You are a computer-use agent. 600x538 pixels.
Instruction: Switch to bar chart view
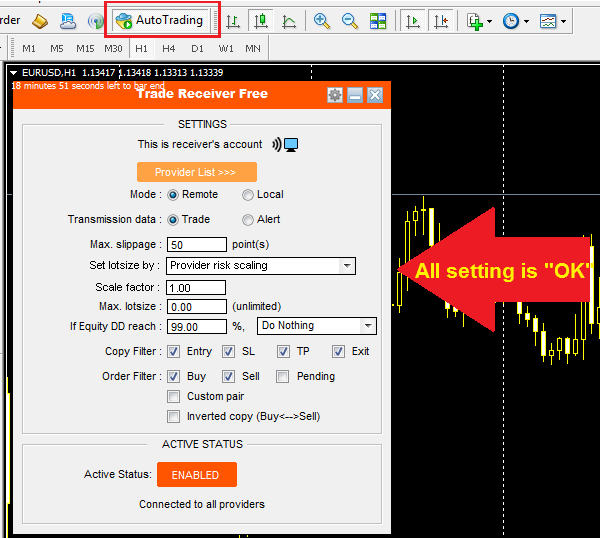[x=232, y=21]
